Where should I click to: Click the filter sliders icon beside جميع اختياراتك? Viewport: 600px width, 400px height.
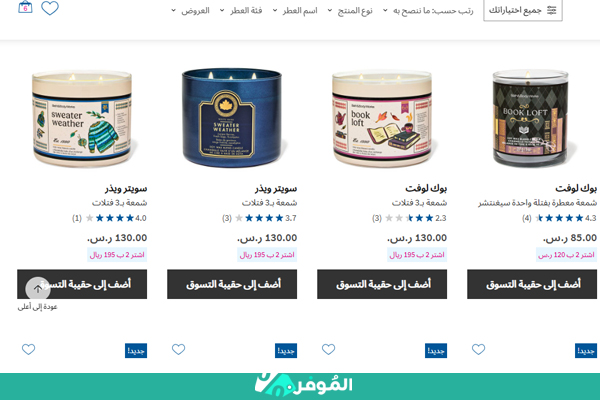click(x=551, y=10)
